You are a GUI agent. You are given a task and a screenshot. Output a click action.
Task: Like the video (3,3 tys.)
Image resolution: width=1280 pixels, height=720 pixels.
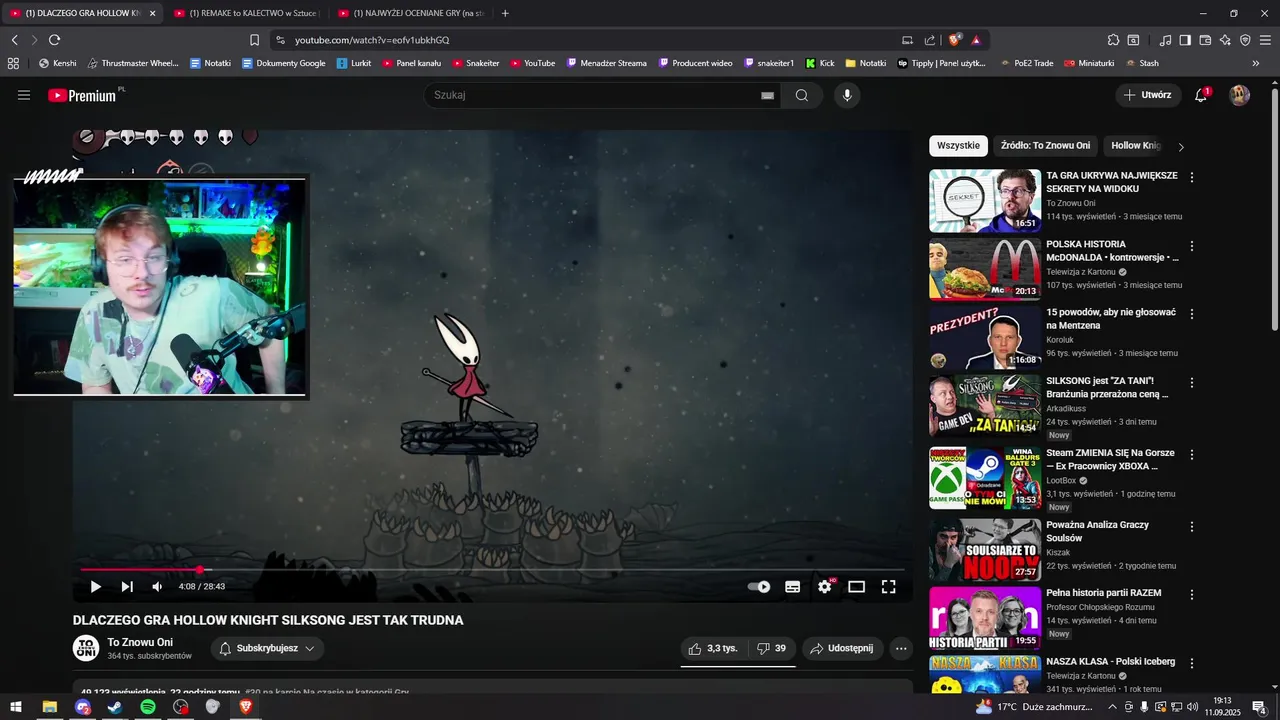coord(714,648)
